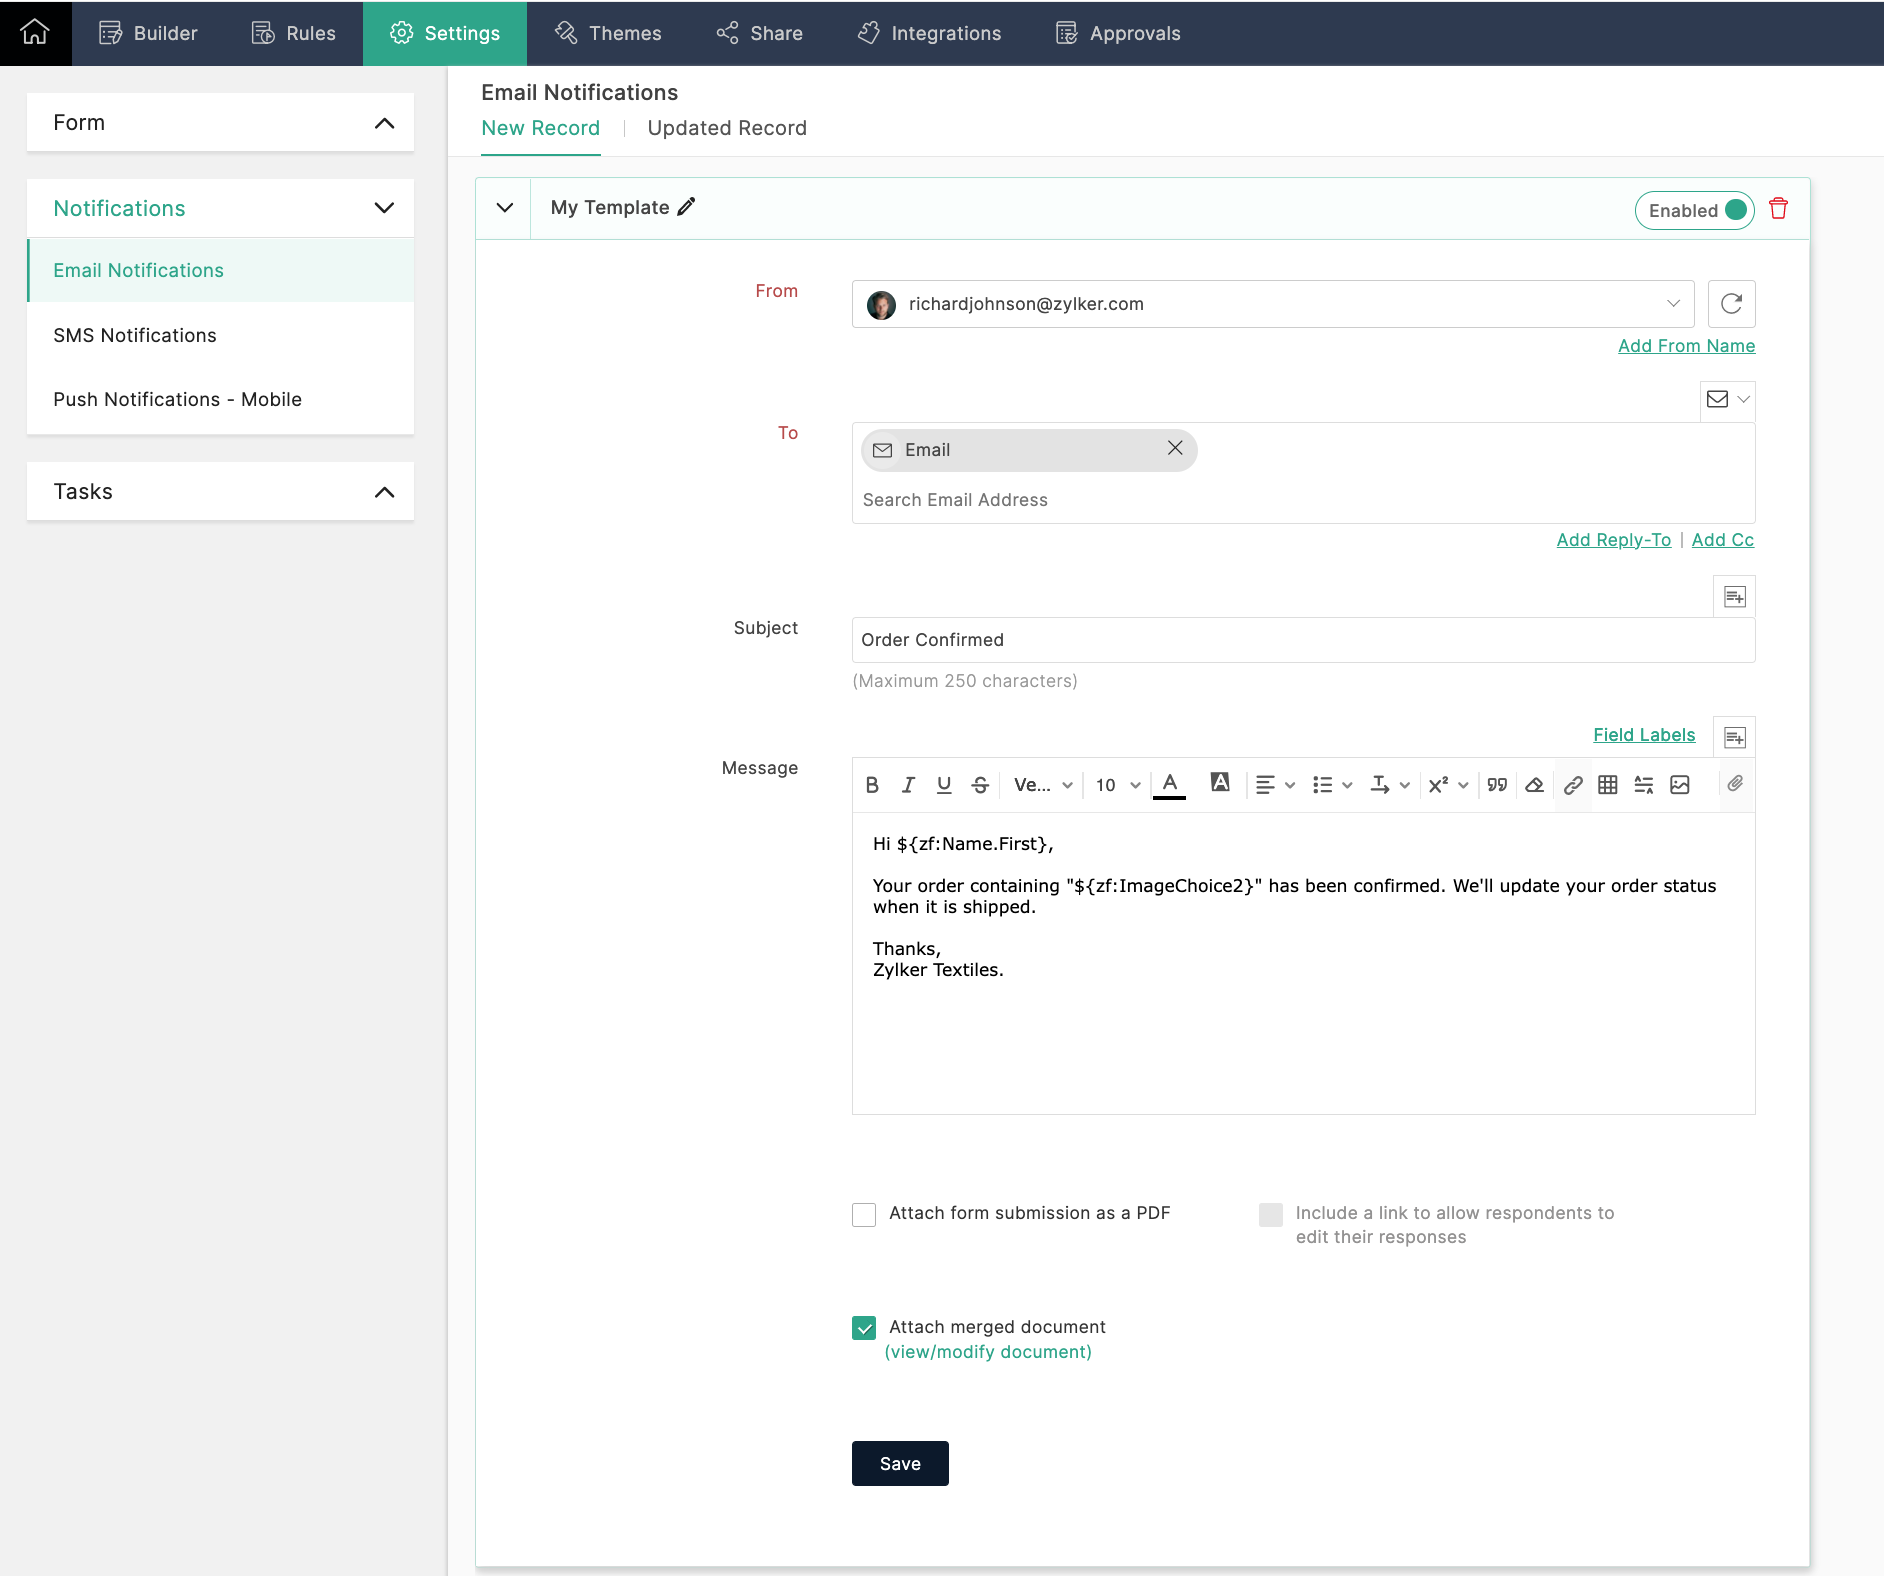Refresh the From address list
This screenshot has height=1576, width=1884.
tap(1731, 304)
